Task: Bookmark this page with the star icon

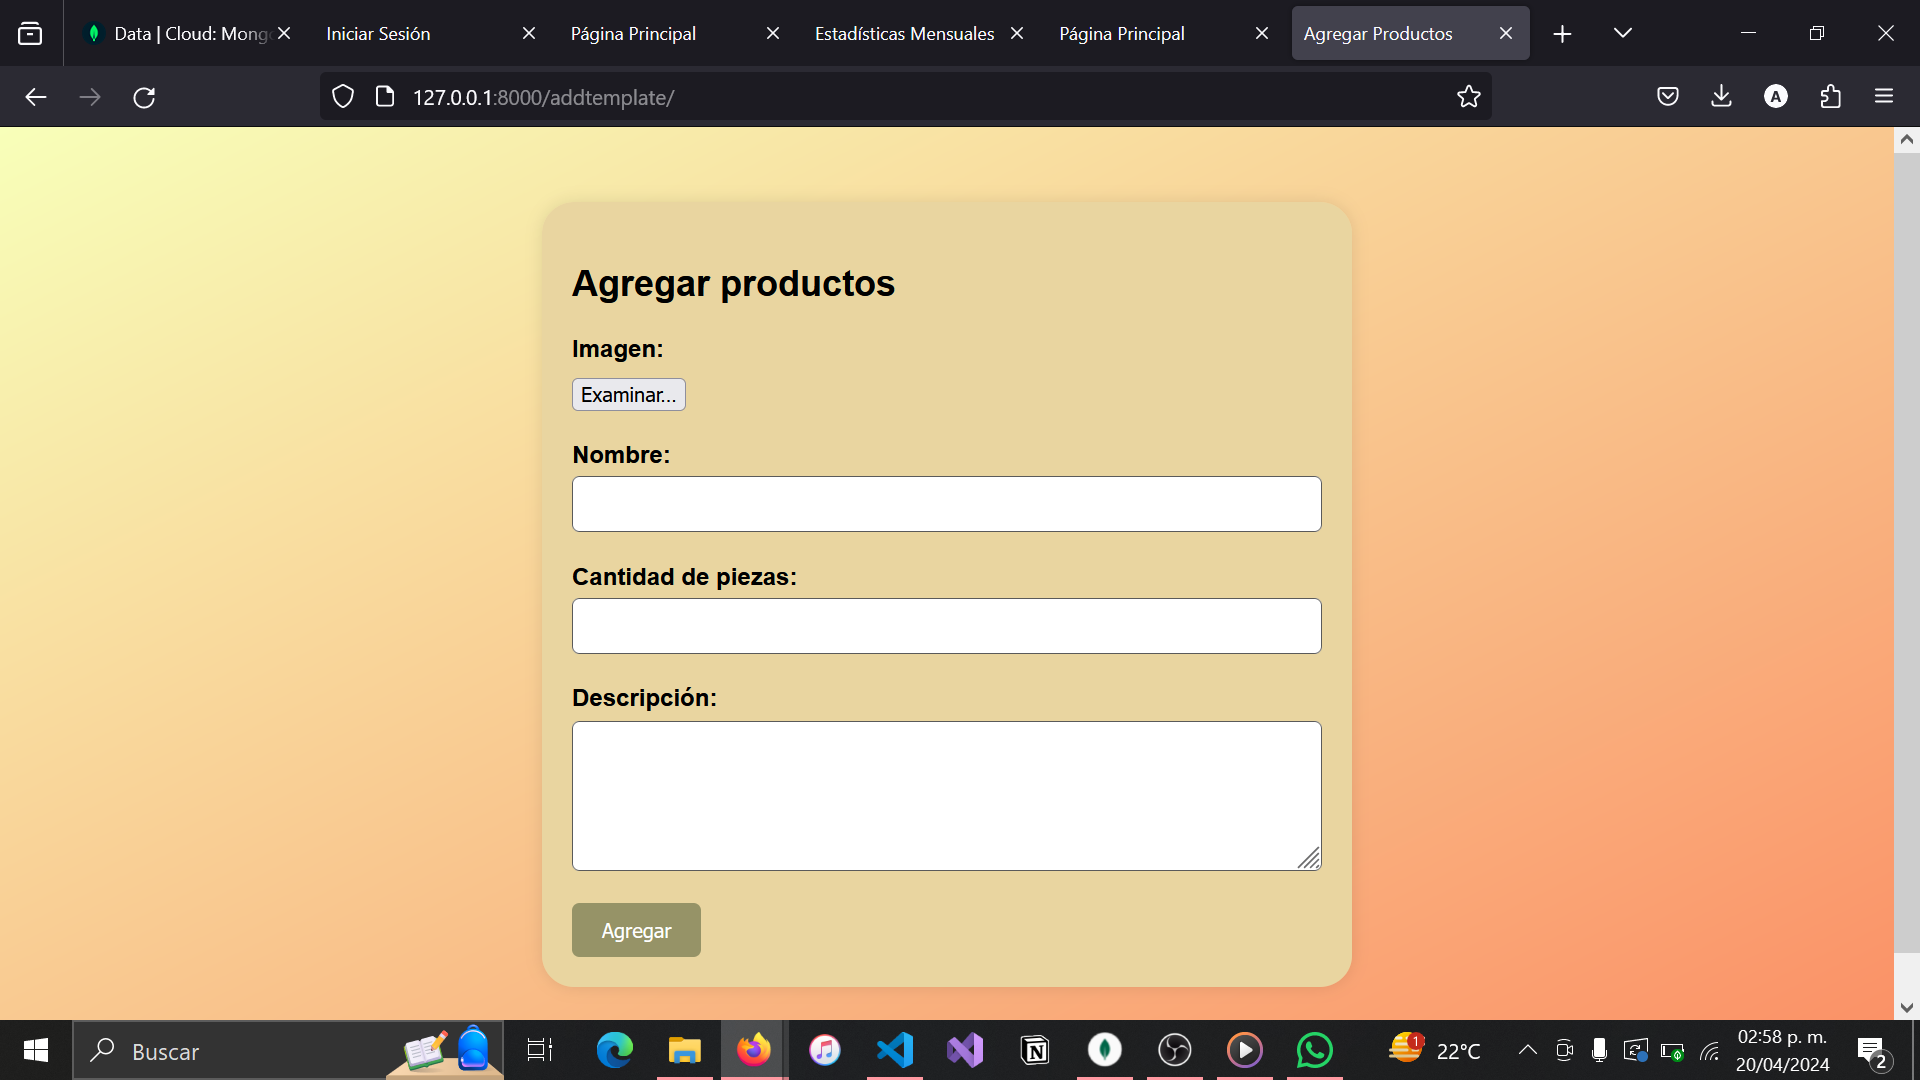Action: [x=1468, y=97]
